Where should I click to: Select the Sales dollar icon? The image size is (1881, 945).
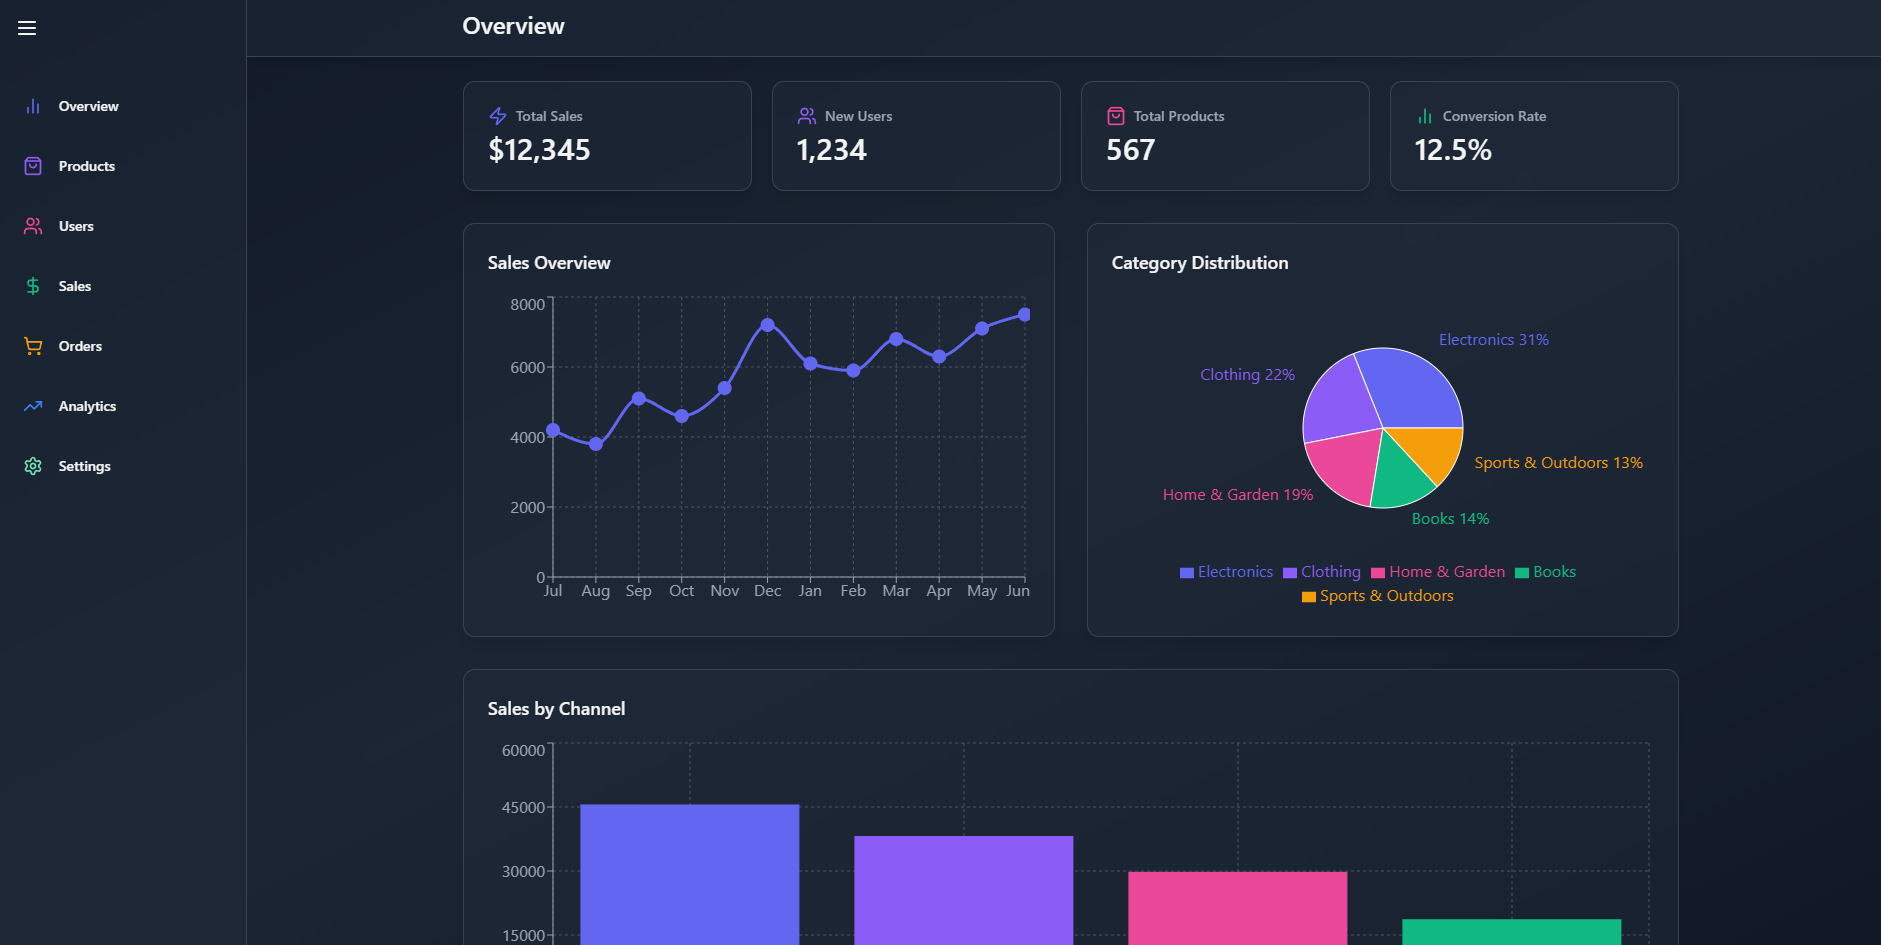32,286
